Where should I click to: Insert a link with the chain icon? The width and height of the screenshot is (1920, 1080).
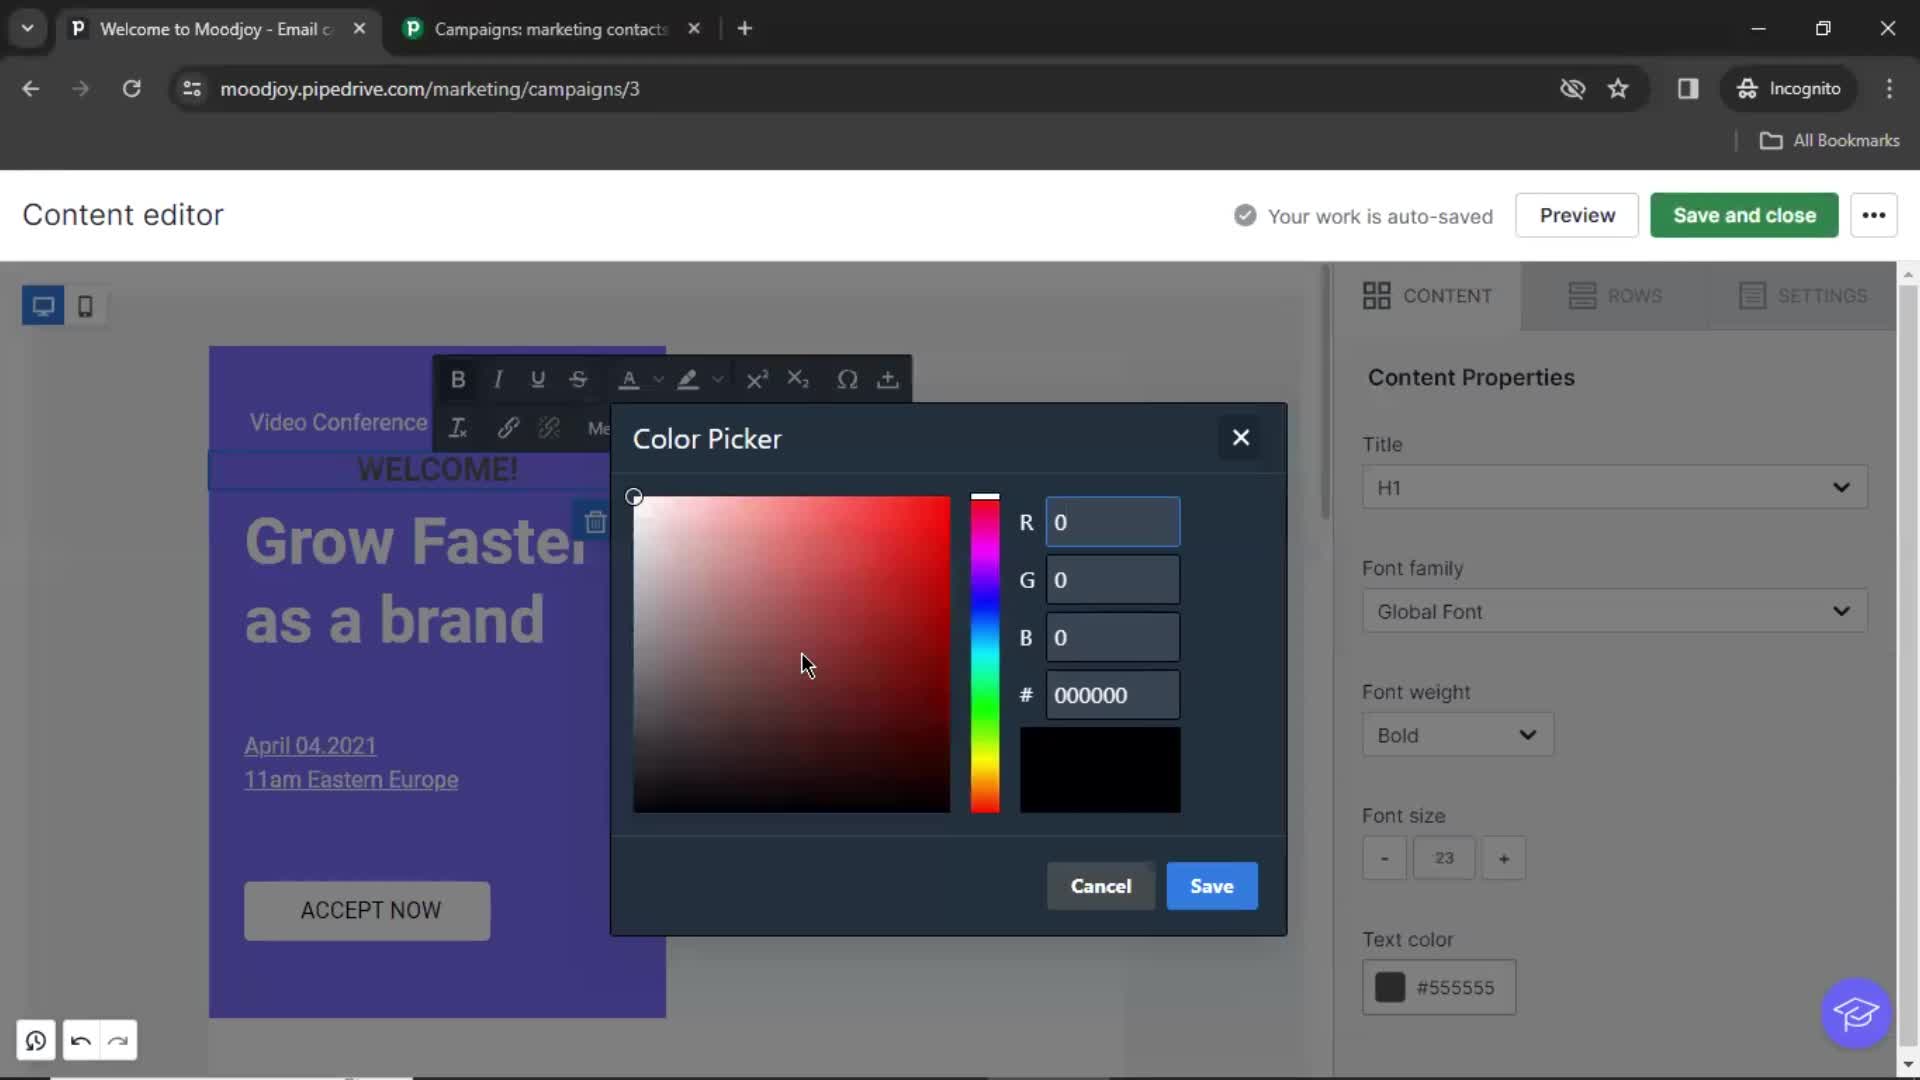(x=508, y=428)
